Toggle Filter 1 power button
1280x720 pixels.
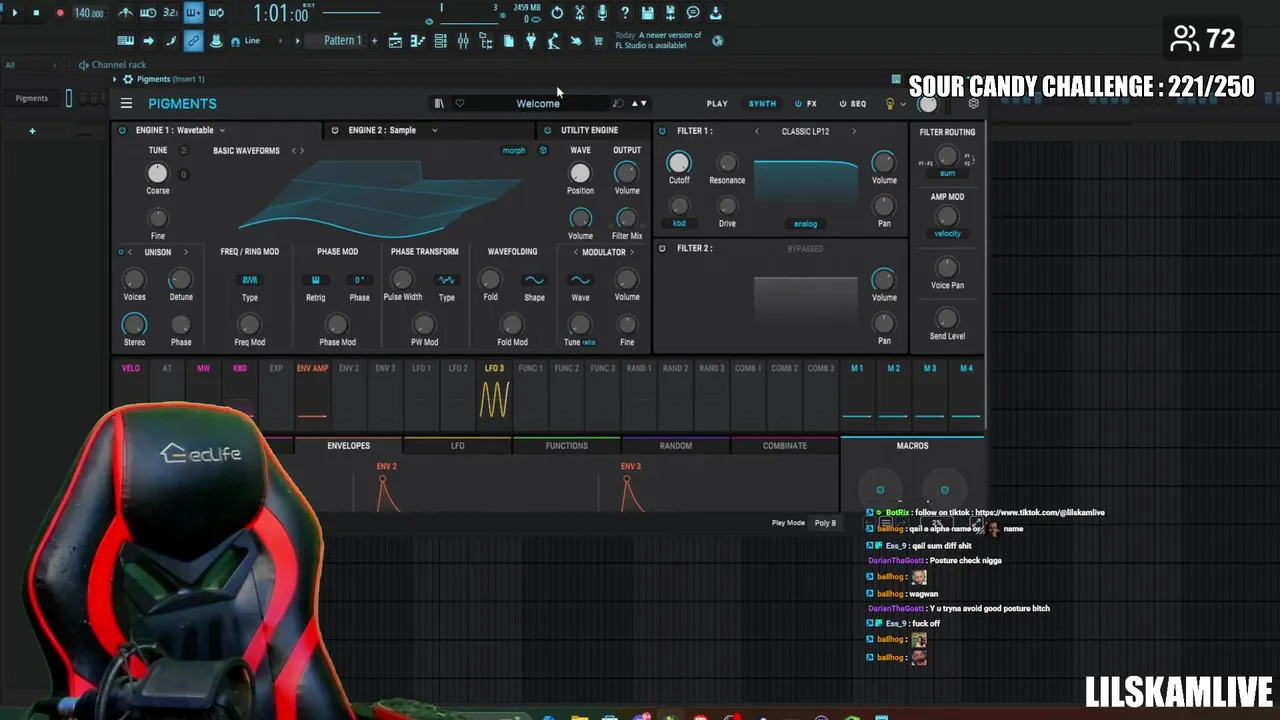pyautogui.click(x=663, y=131)
